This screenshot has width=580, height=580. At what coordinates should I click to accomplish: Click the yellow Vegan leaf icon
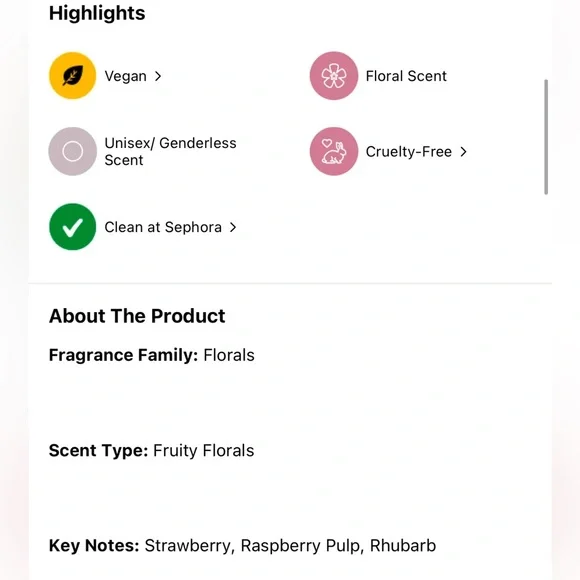[x=72, y=76]
